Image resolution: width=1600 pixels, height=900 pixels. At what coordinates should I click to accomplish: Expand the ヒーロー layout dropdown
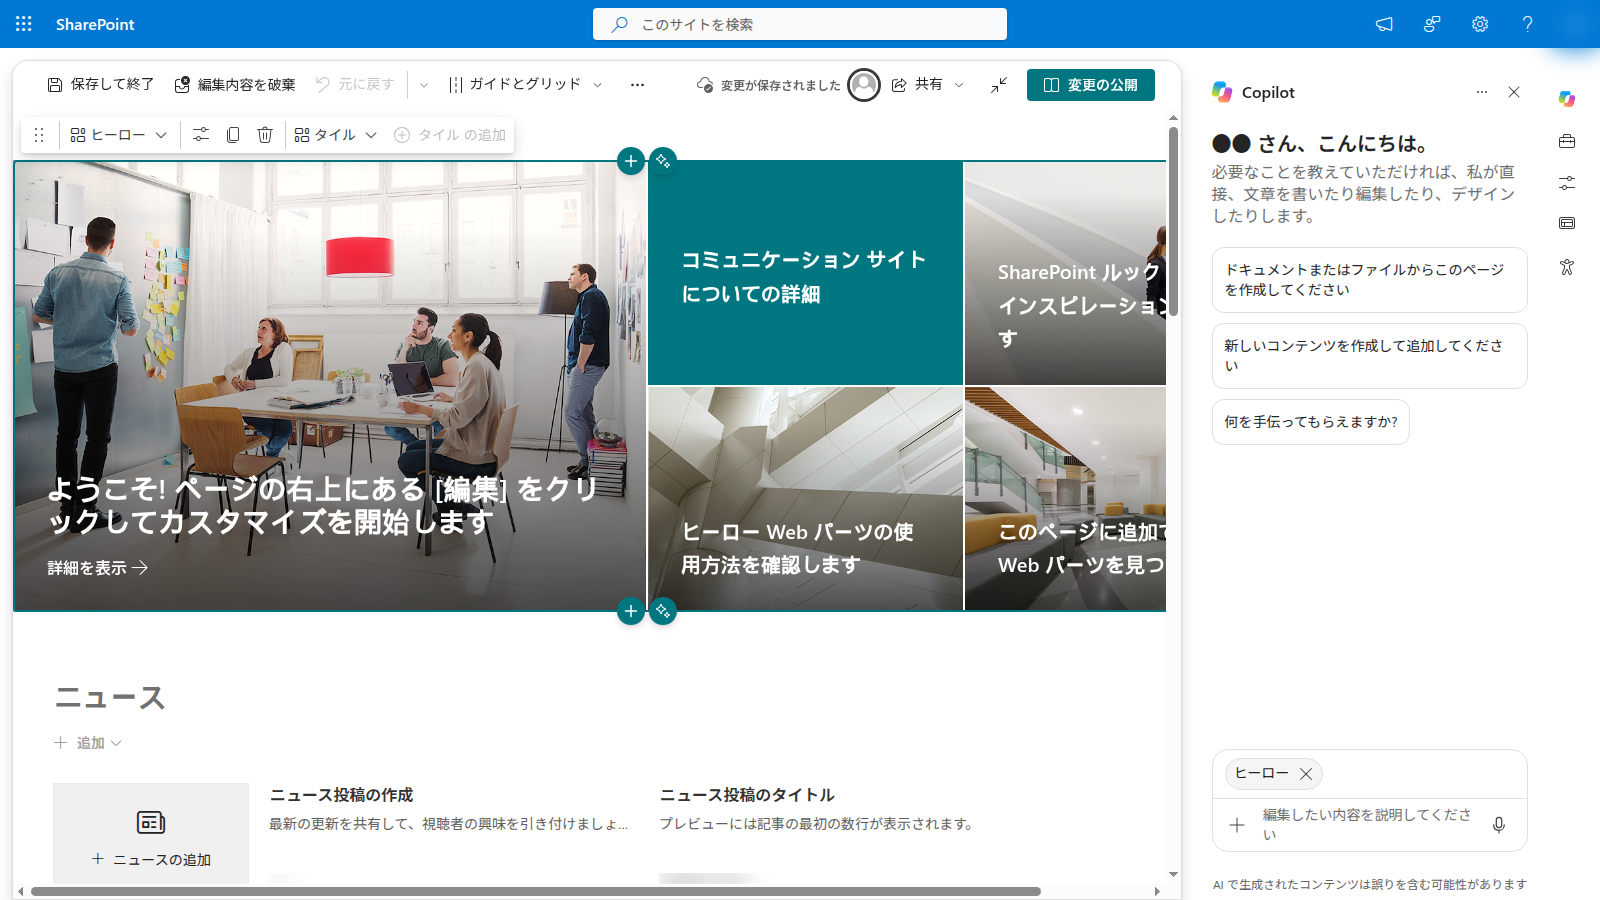[x=119, y=135]
